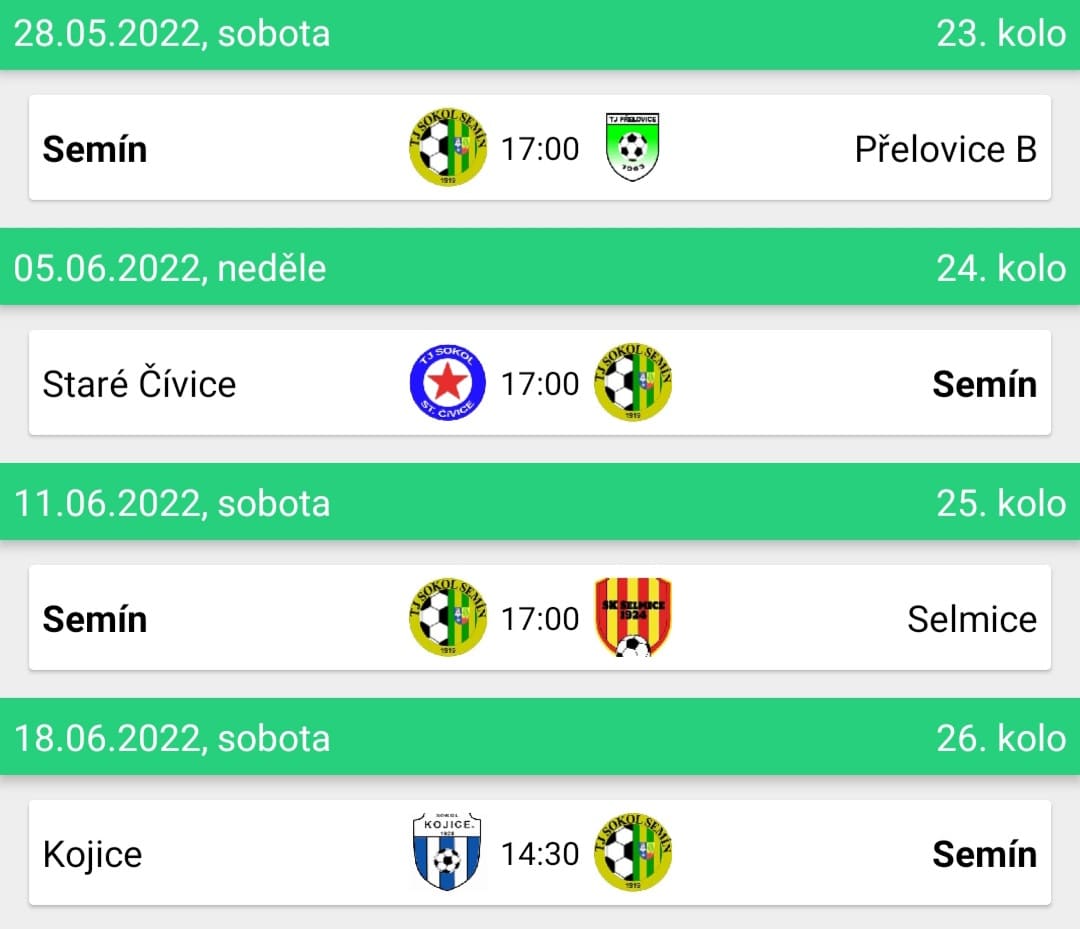
Task: Select the 28.05.2022, sobota date header
Action: 172,34
